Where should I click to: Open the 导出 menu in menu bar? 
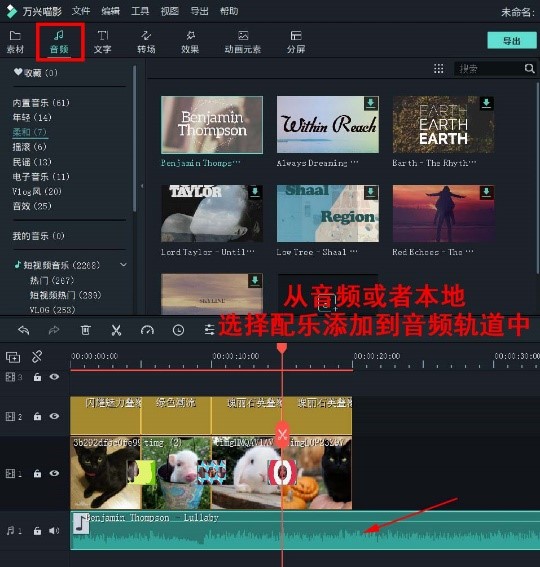[199, 11]
